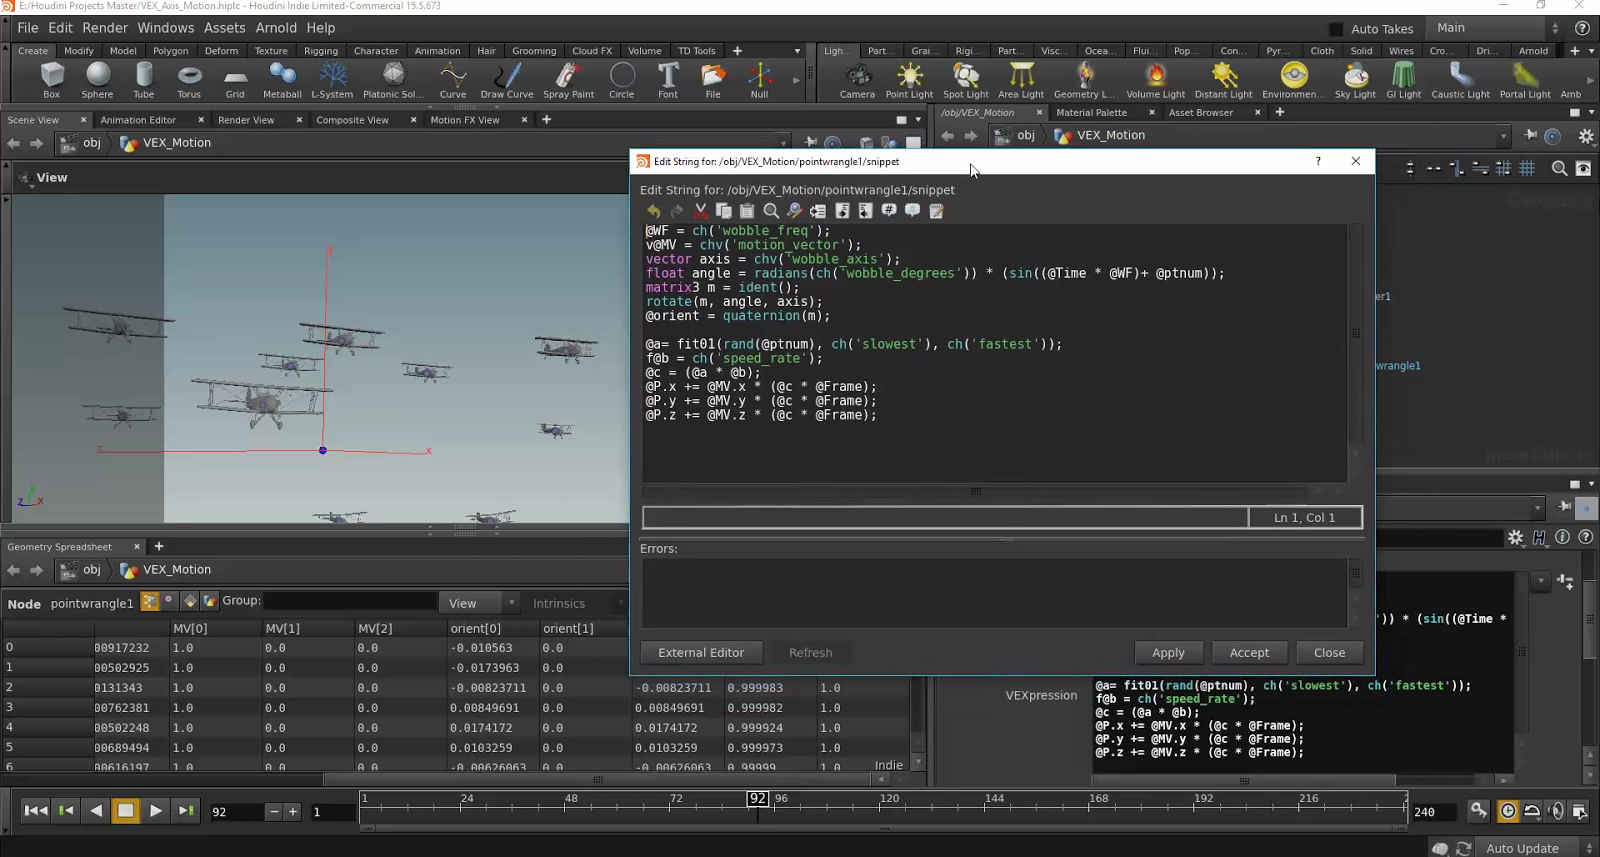
Task: Select the Box shelf tool
Action: point(51,80)
